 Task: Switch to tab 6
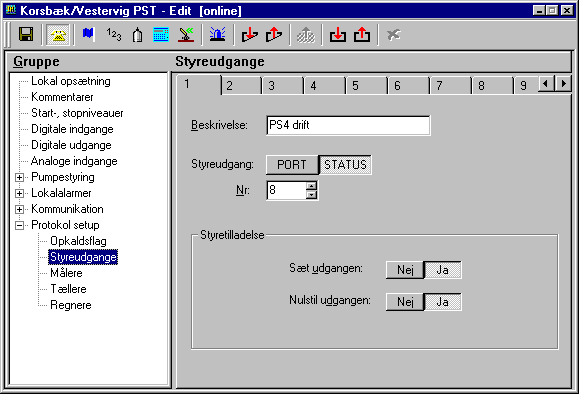pos(409,86)
